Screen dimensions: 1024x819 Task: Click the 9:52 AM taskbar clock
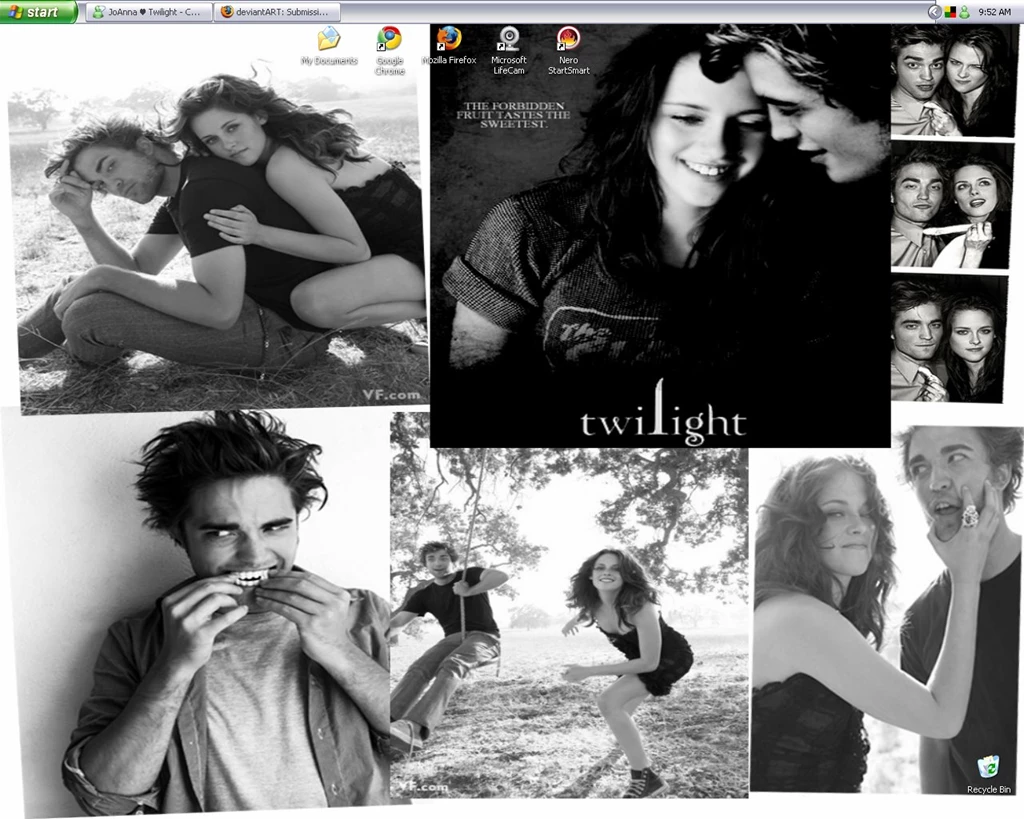coord(994,12)
